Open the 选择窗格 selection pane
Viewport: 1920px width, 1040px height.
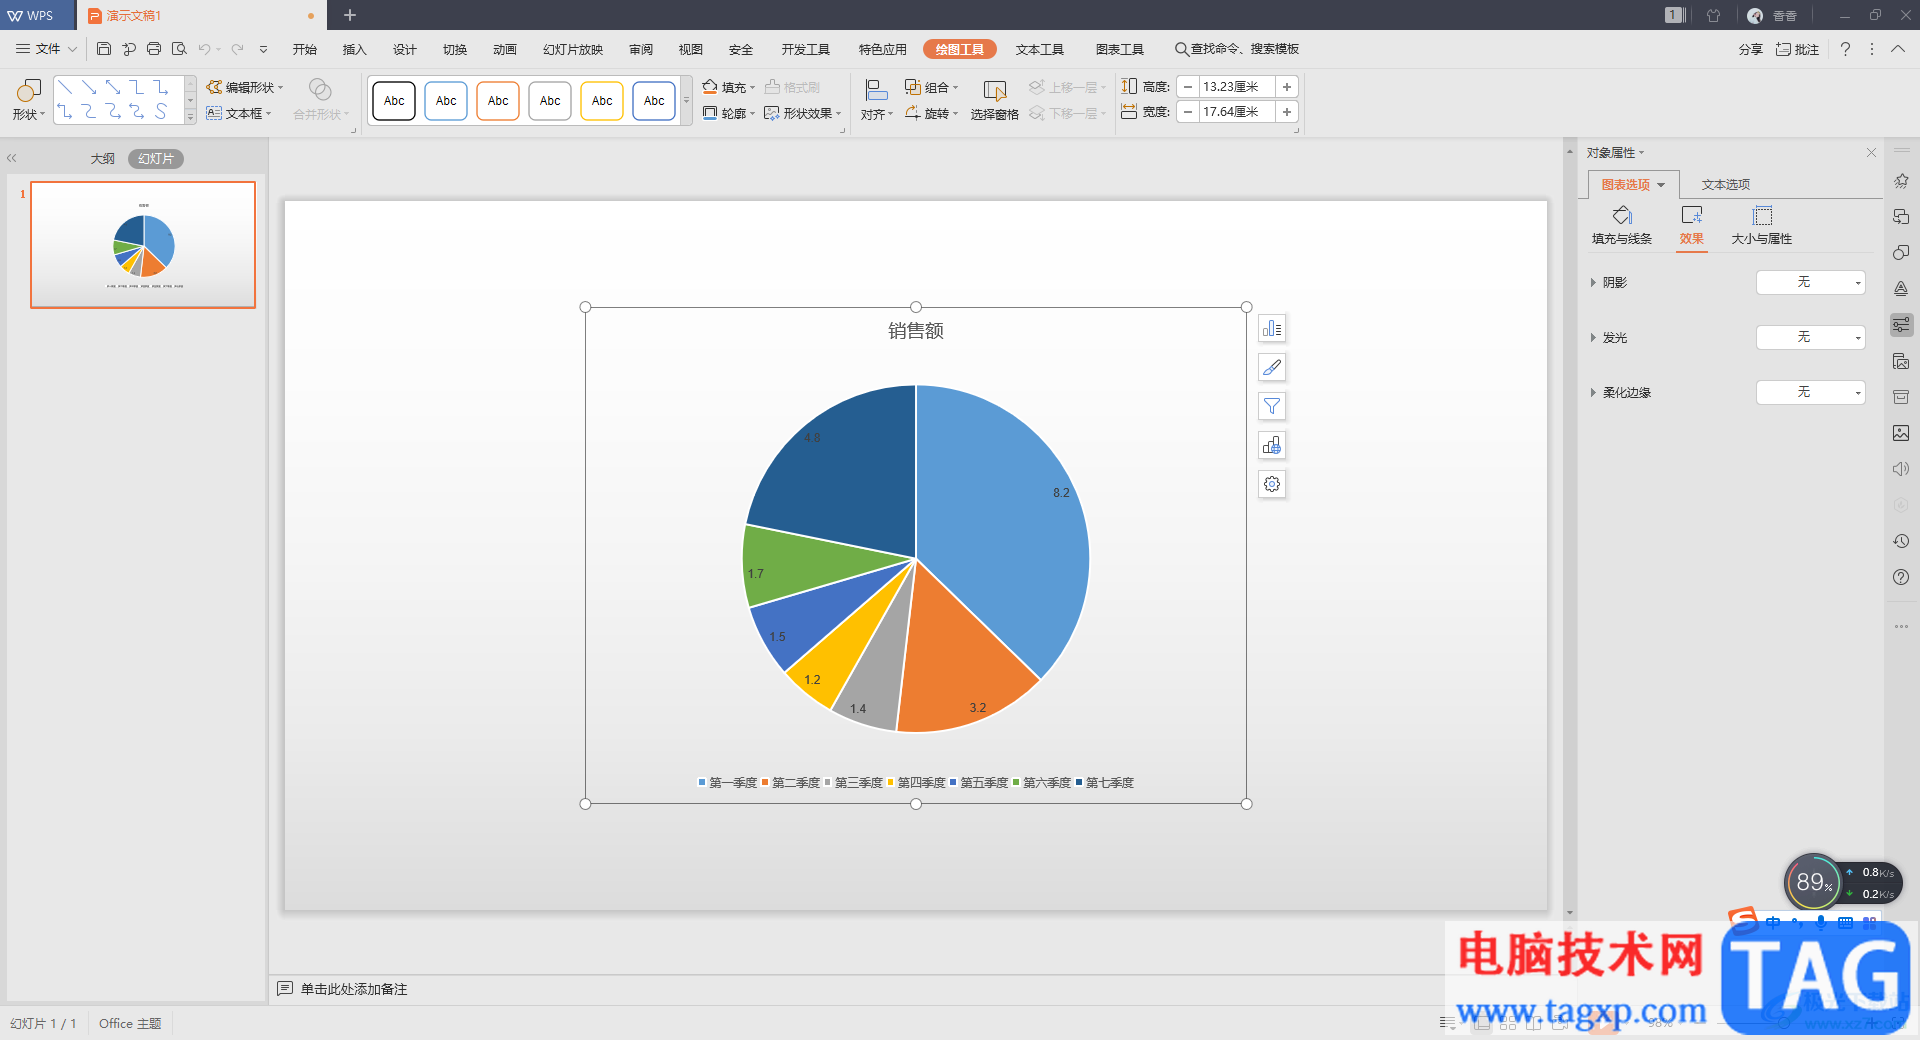click(x=994, y=100)
